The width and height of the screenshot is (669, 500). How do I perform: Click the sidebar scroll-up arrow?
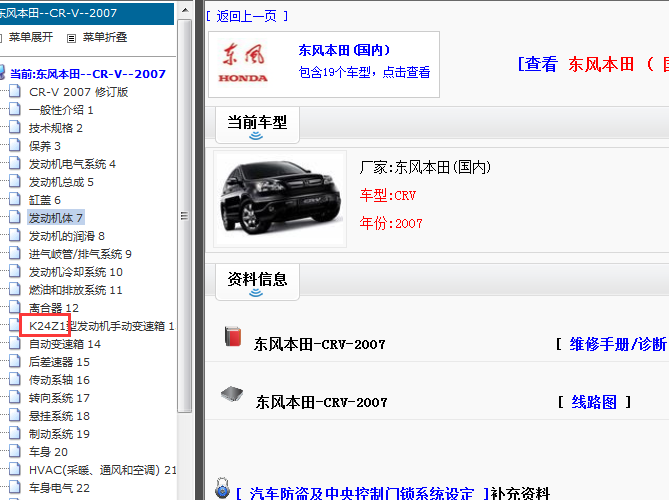point(185,10)
